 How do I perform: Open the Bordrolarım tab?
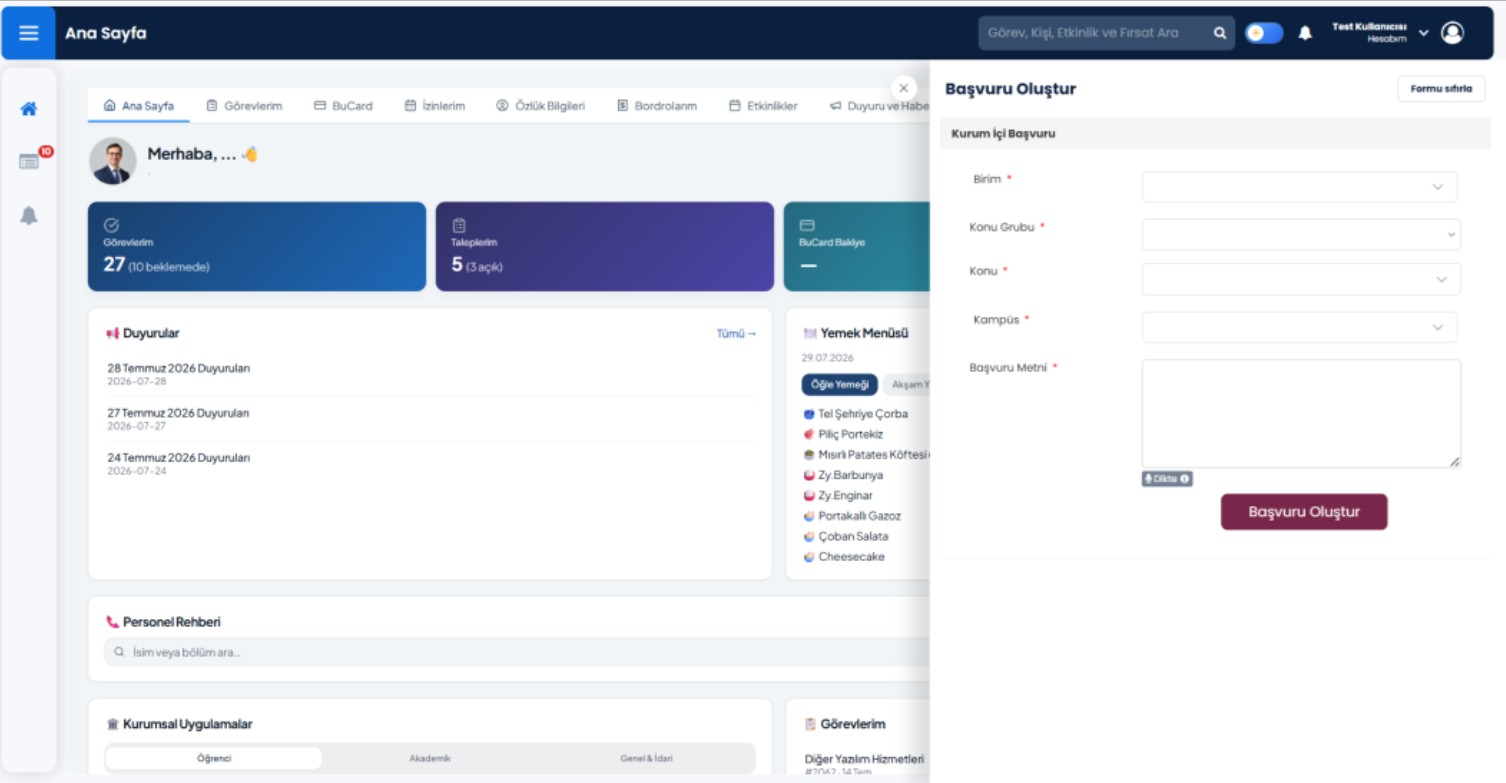point(657,106)
